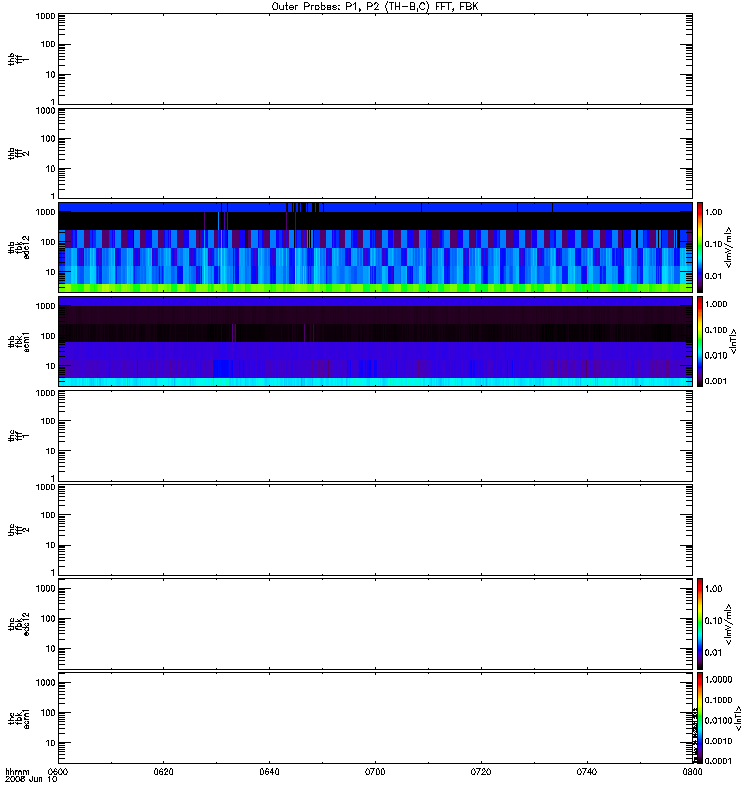Click the 0640 time axis label

tap(269, 771)
